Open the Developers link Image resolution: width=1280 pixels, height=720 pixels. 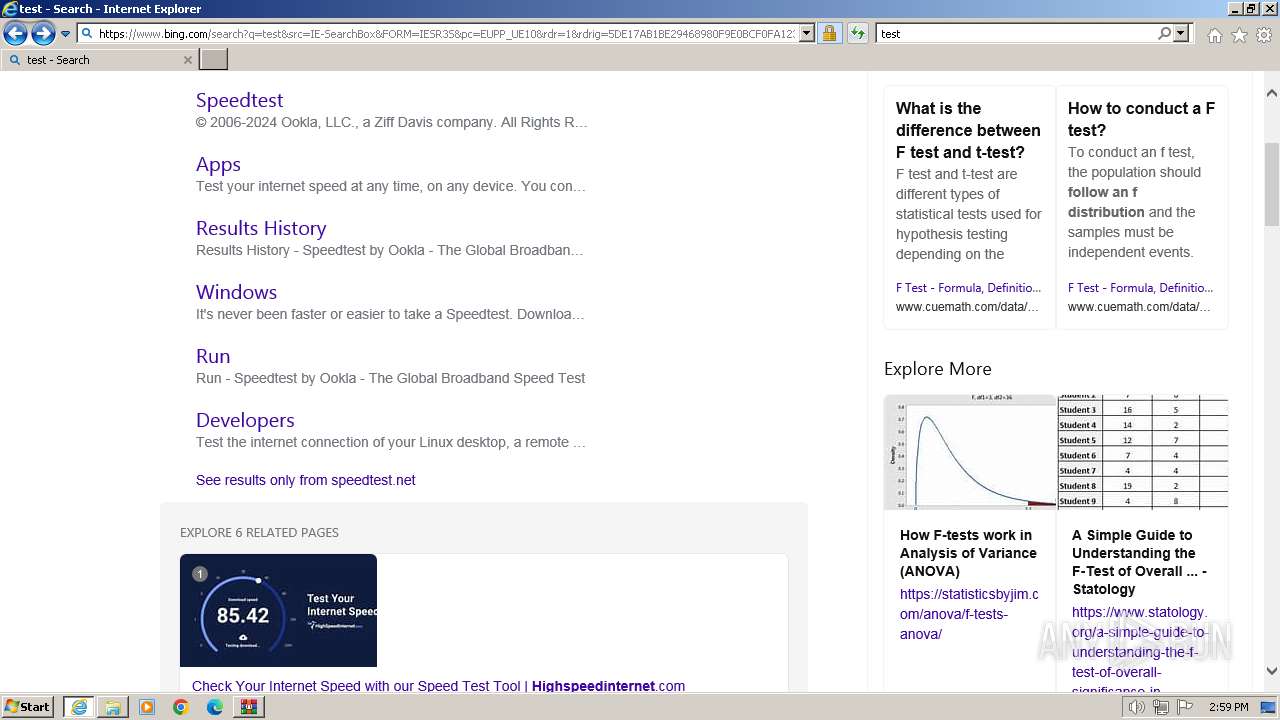pyautogui.click(x=245, y=420)
